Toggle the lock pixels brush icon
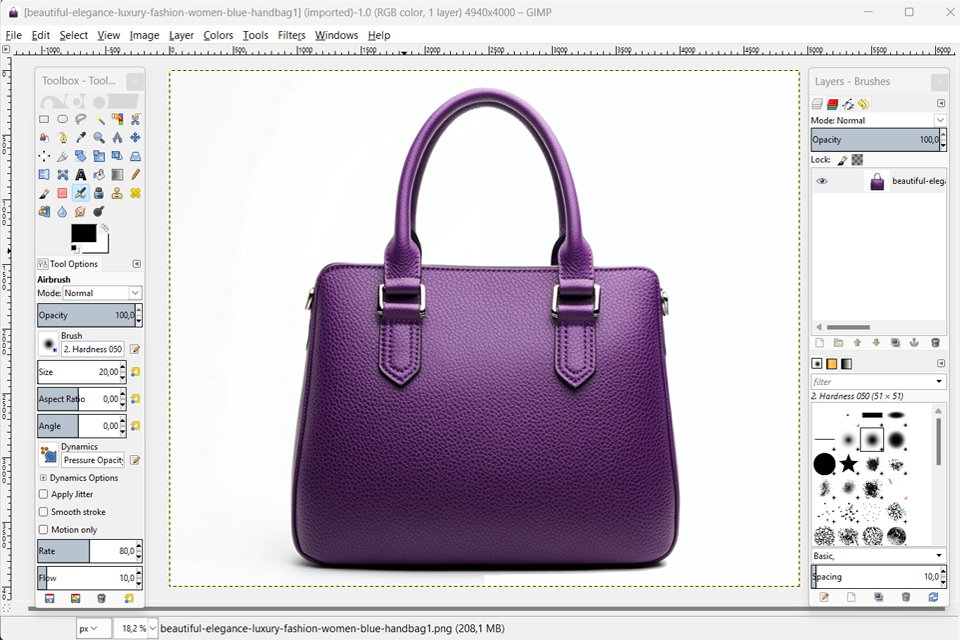Image resolution: width=960 pixels, height=640 pixels. 842,160
